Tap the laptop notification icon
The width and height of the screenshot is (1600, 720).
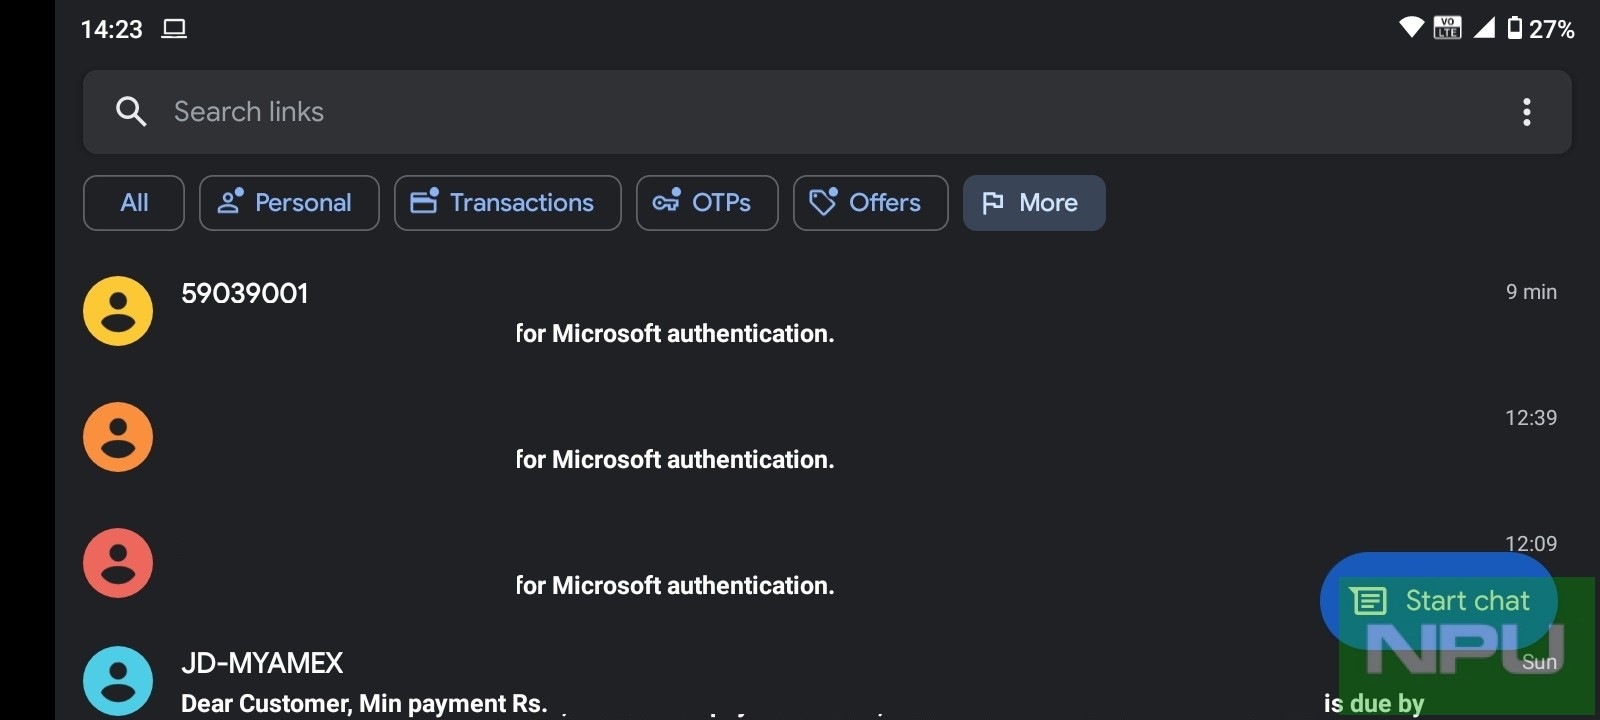tap(175, 29)
